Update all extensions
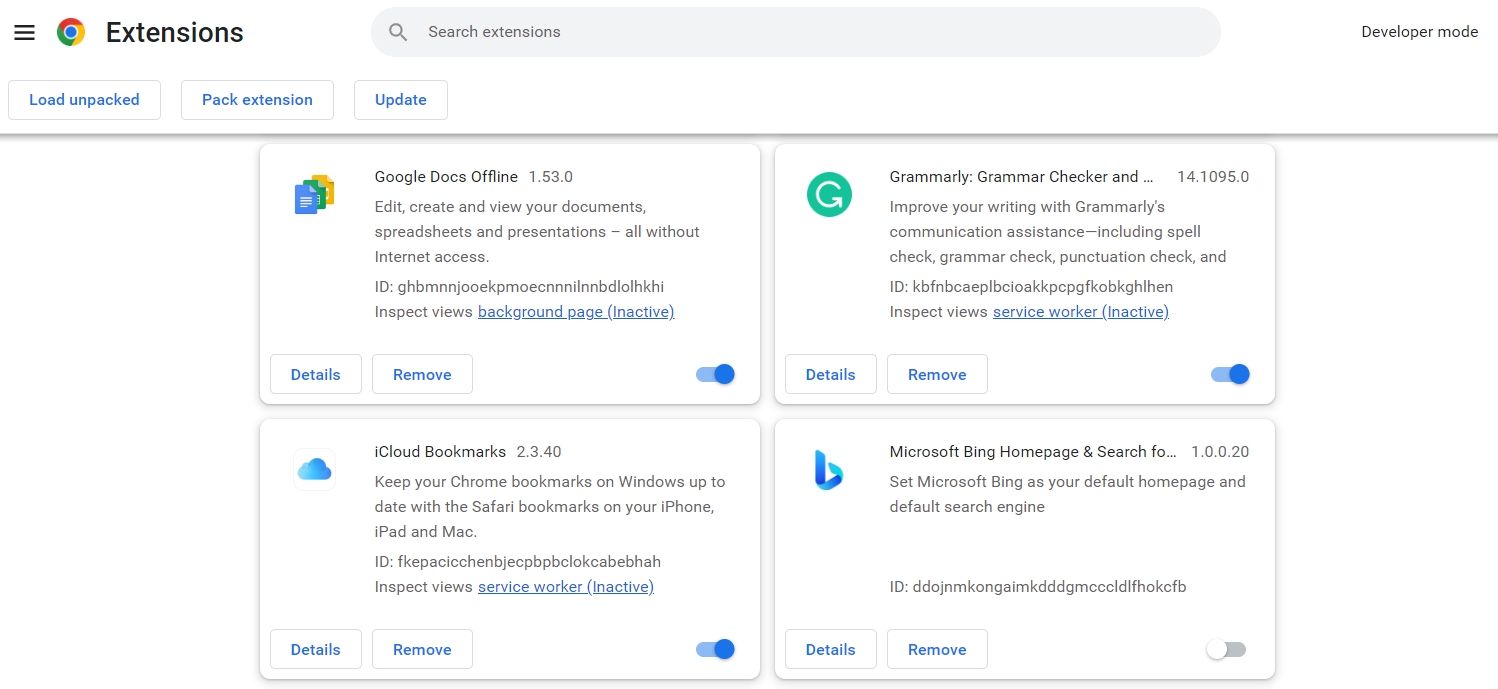The width and height of the screenshot is (1498, 689). pyautogui.click(x=400, y=99)
